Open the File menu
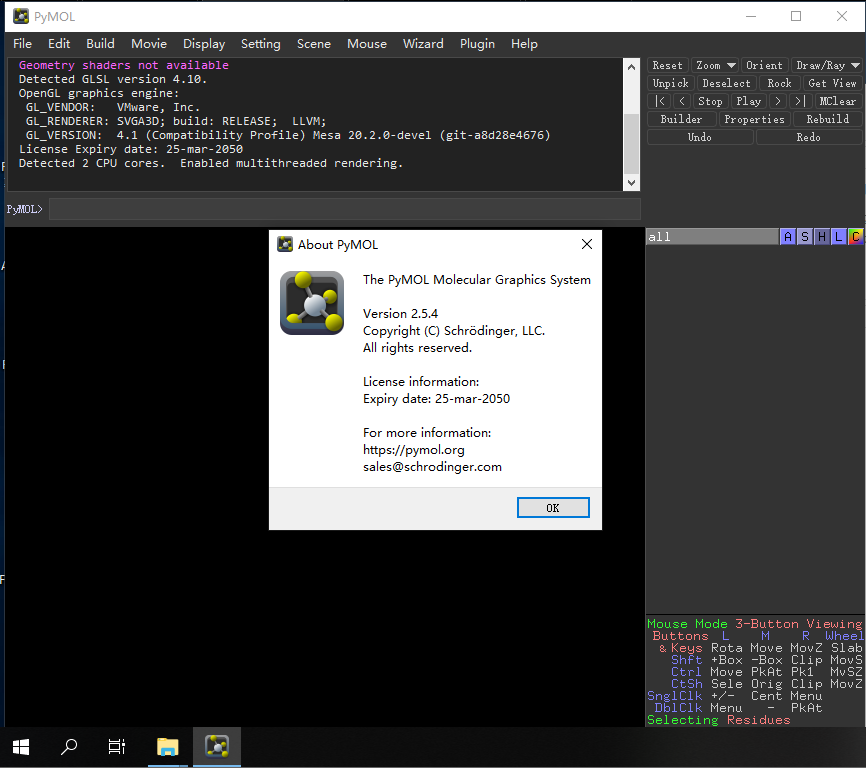Screen dimensions: 866x768 click(x=23, y=44)
